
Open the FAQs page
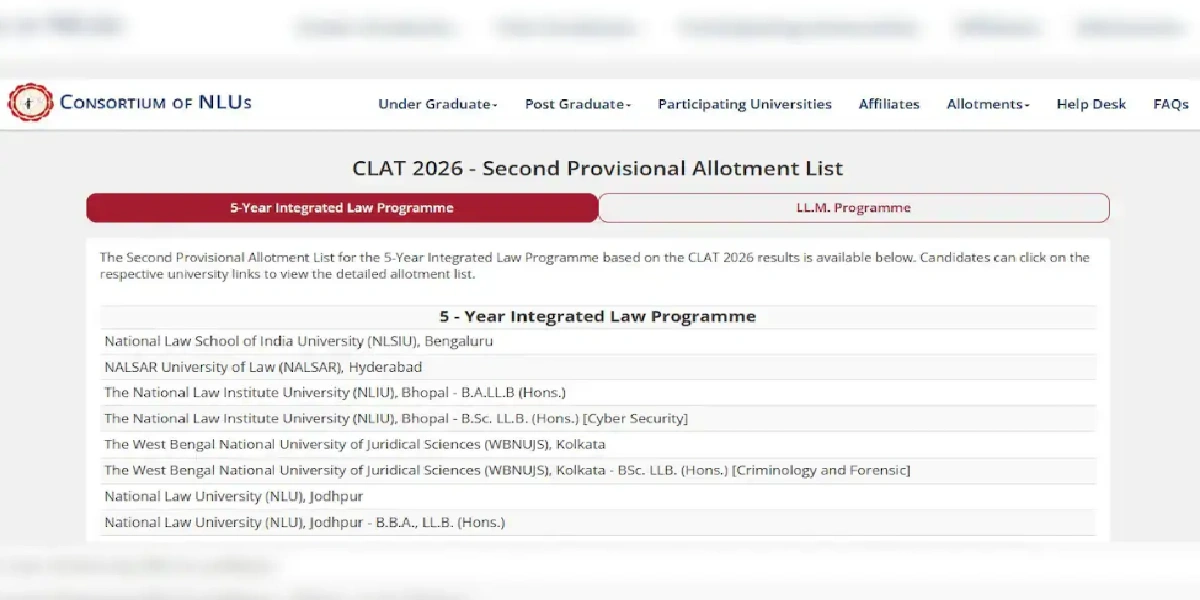point(1169,104)
